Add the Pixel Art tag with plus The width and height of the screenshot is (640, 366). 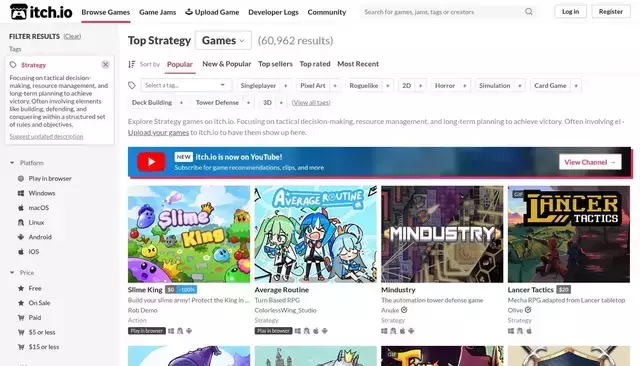(x=335, y=86)
